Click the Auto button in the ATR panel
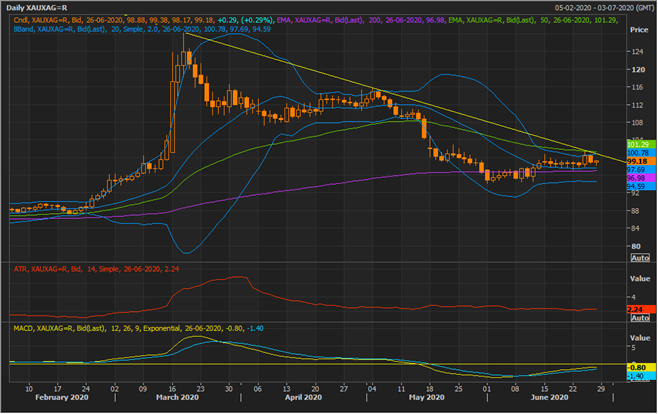This screenshot has height=414, width=658. 640,318
